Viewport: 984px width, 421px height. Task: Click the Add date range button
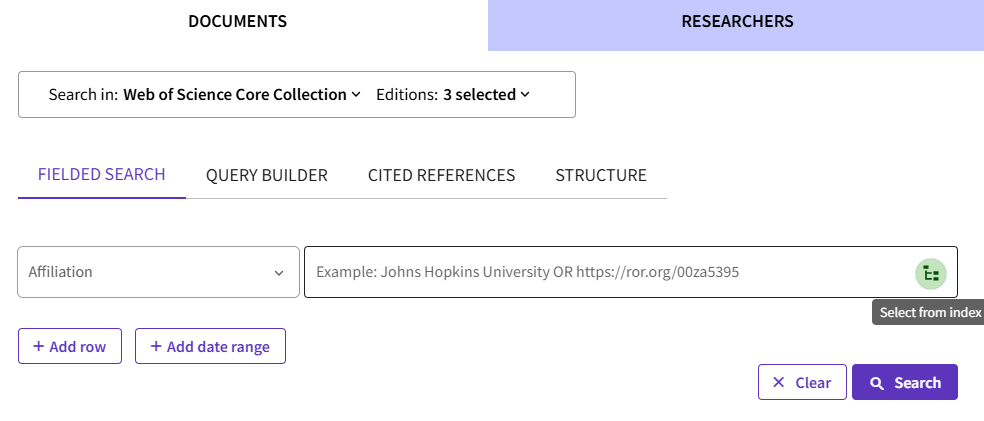(210, 346)
